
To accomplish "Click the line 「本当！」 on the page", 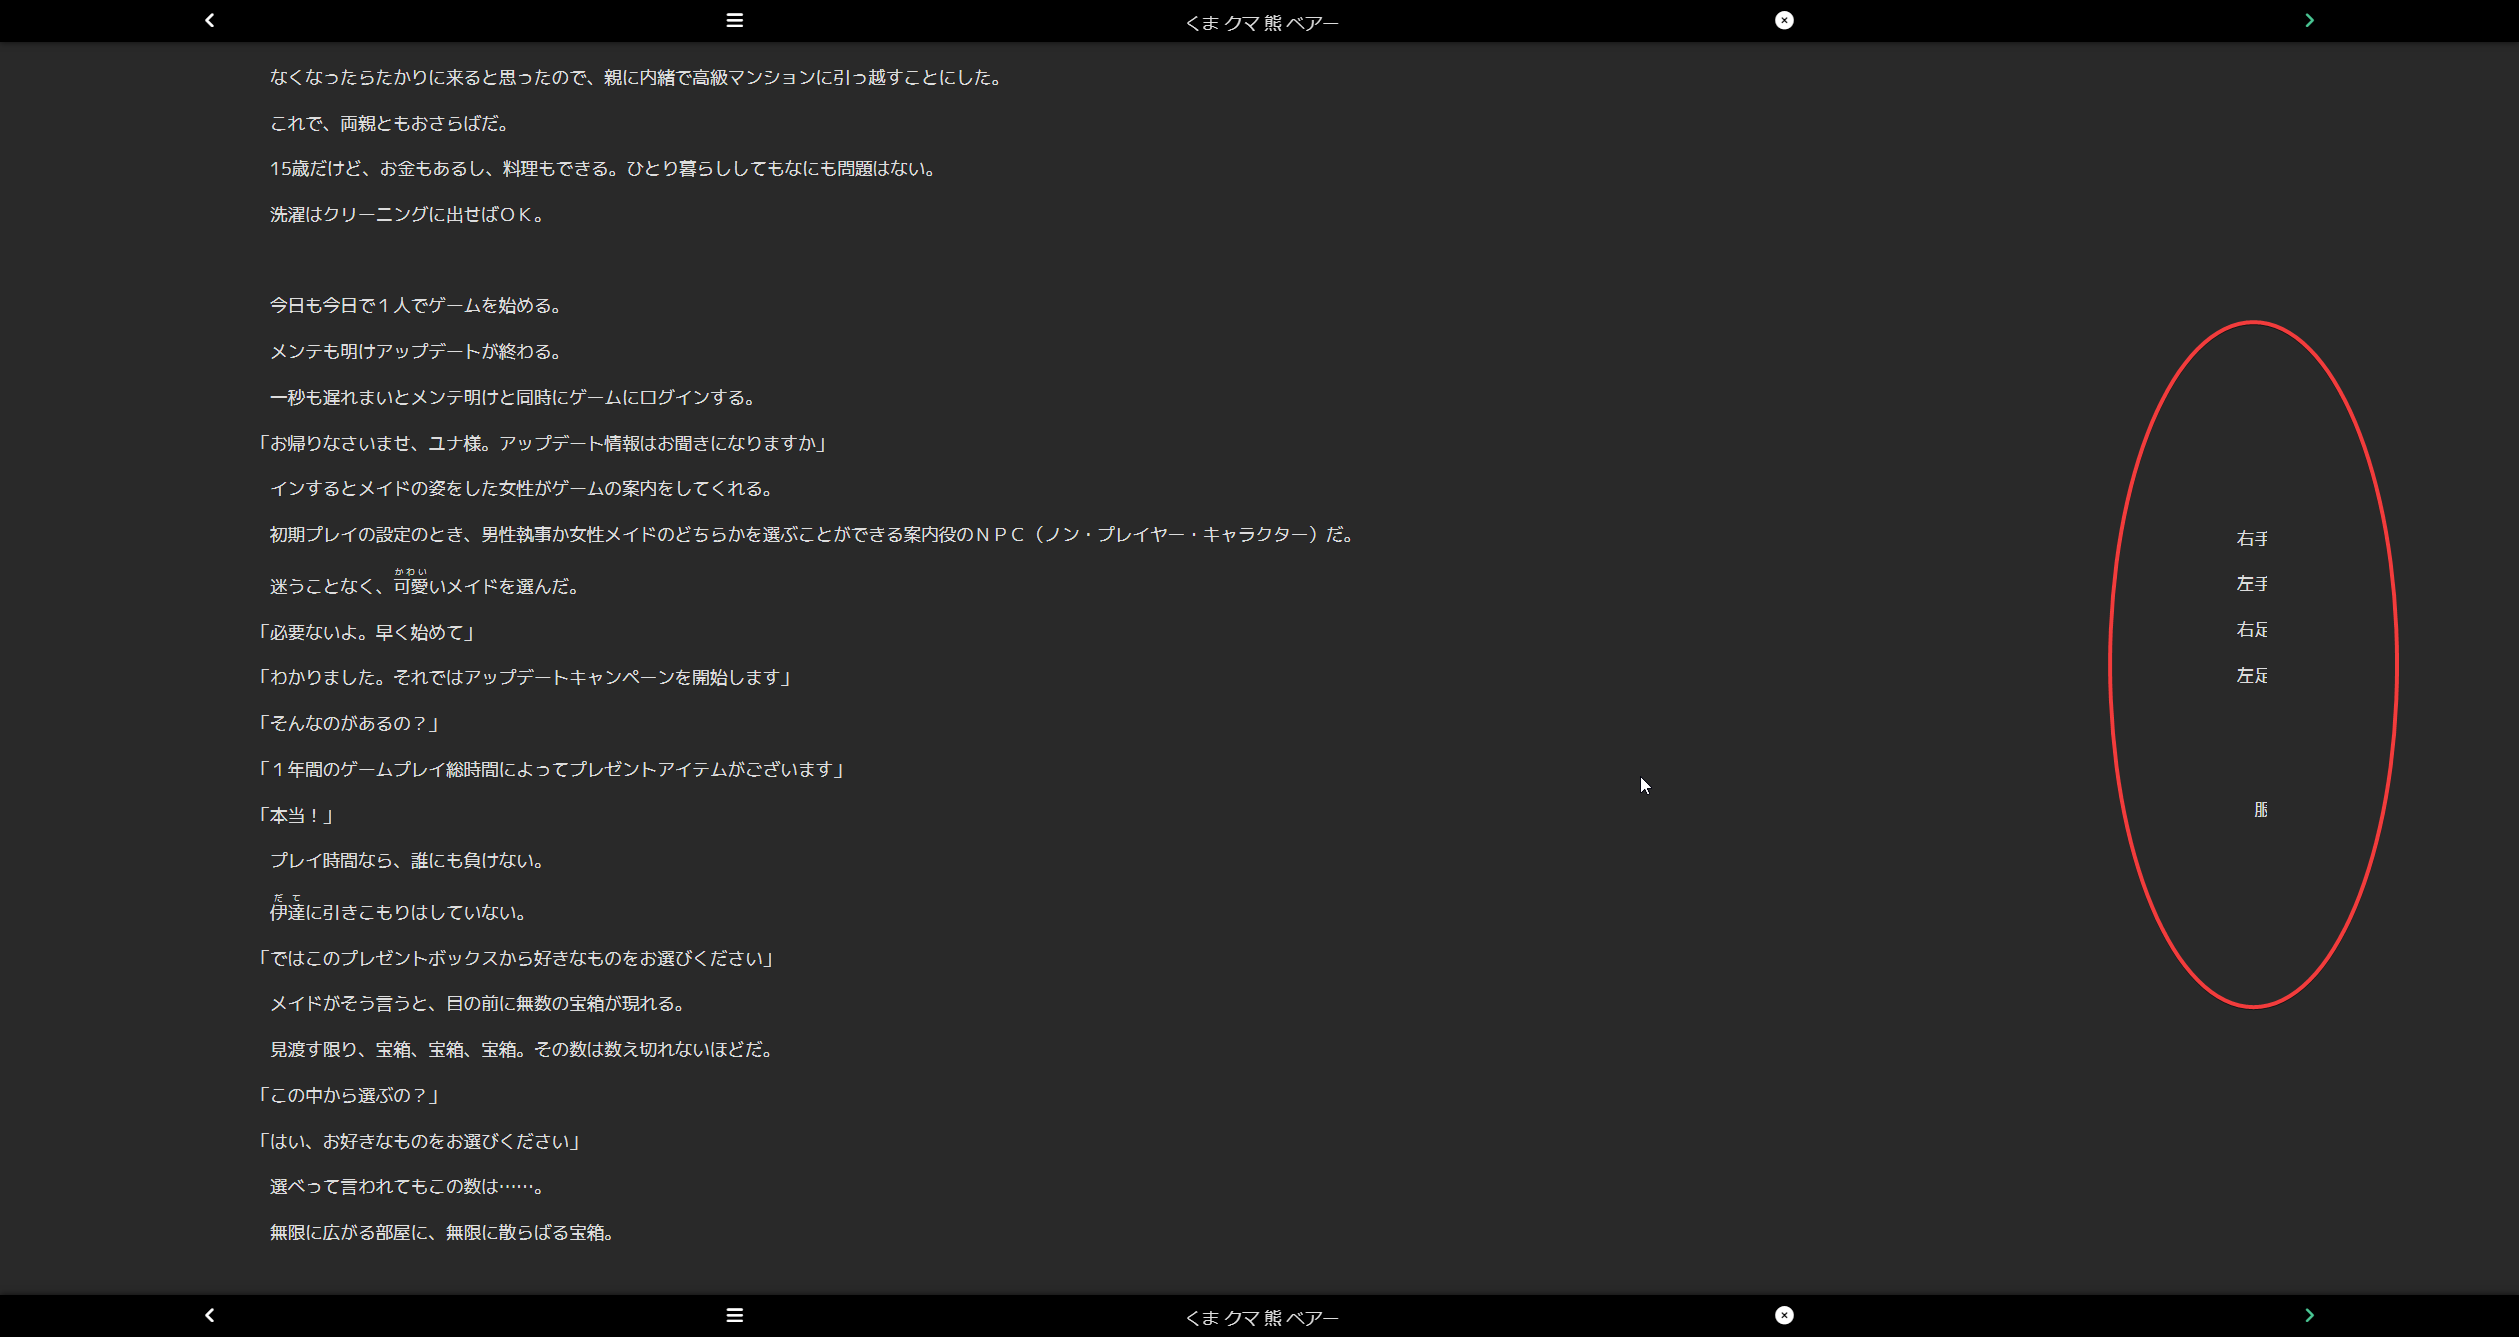I will (295, 814).
